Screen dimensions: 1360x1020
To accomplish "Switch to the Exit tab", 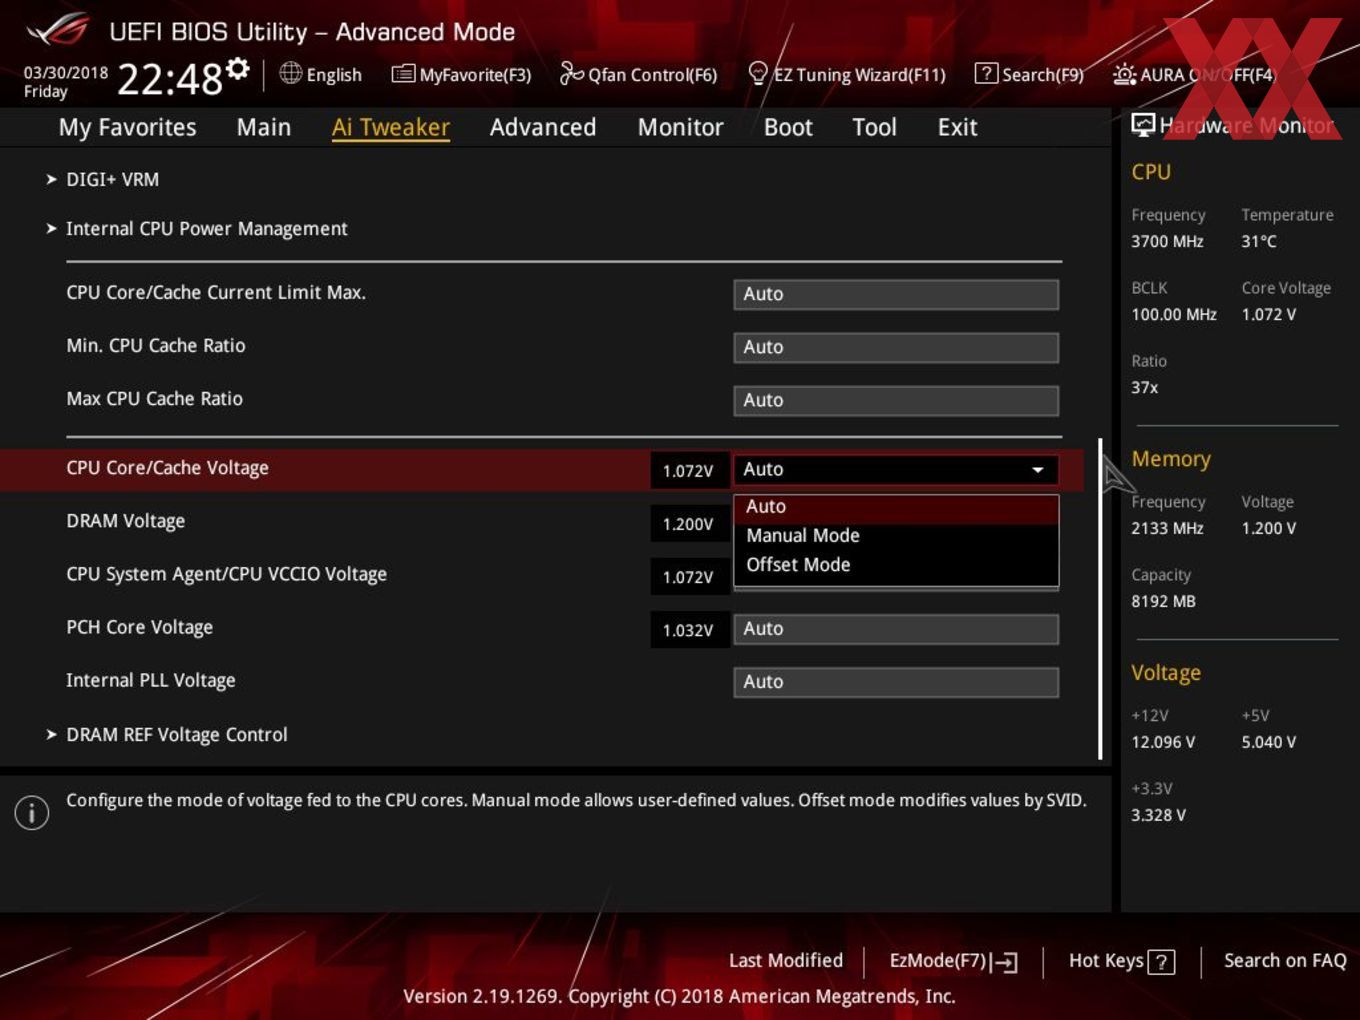I will 957,127.
